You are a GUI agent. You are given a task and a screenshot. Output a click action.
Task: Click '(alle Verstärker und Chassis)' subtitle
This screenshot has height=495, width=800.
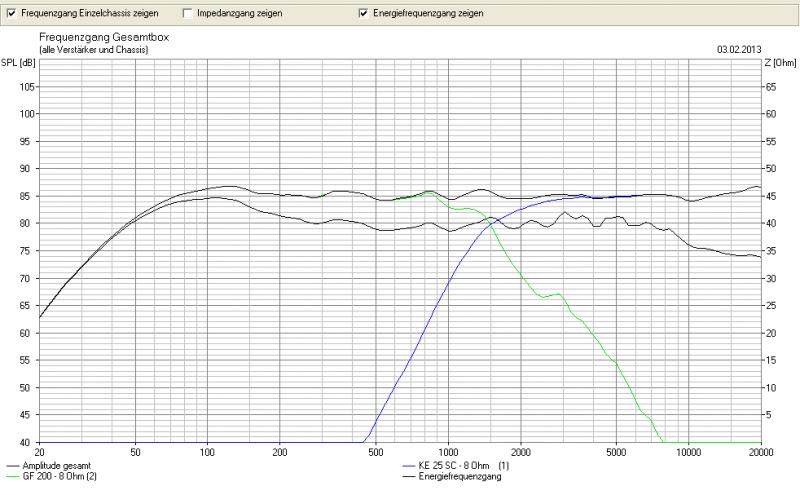[94, 50]
